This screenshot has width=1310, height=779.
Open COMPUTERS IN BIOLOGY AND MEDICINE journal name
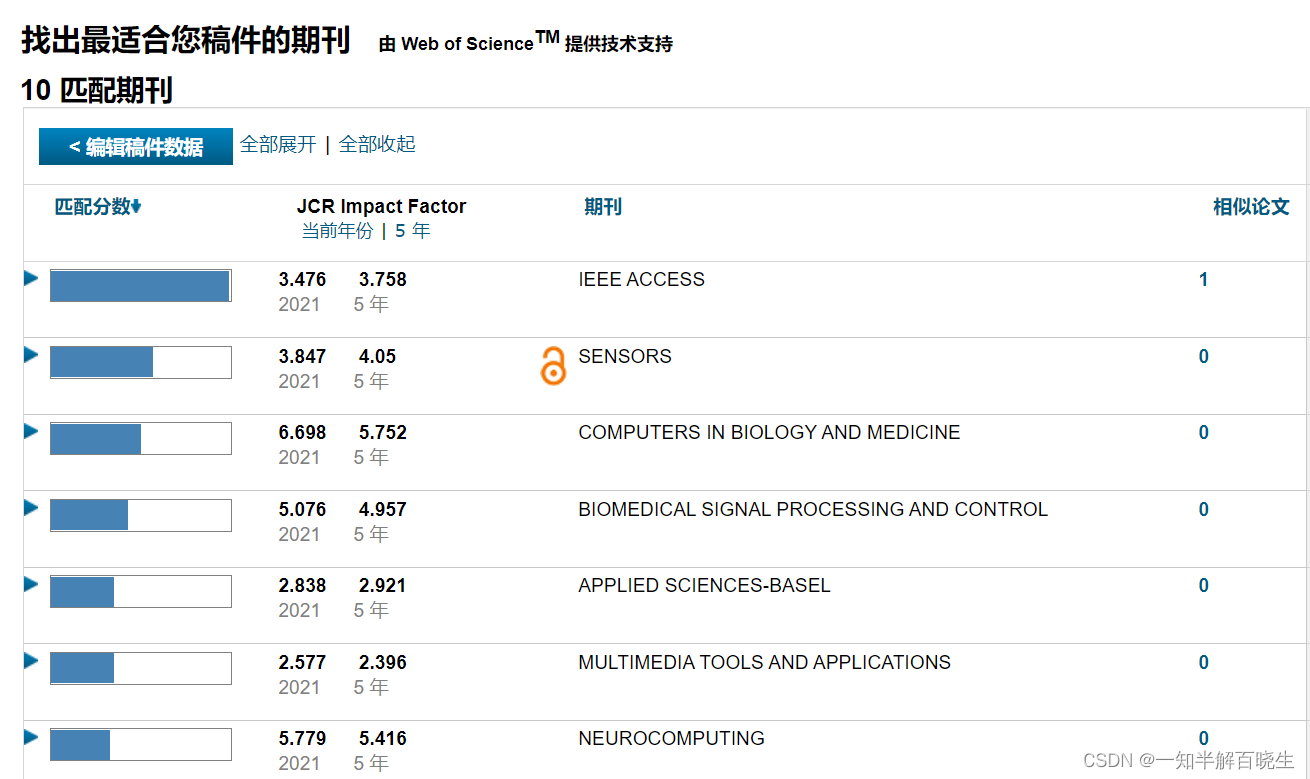coord(769,432)
